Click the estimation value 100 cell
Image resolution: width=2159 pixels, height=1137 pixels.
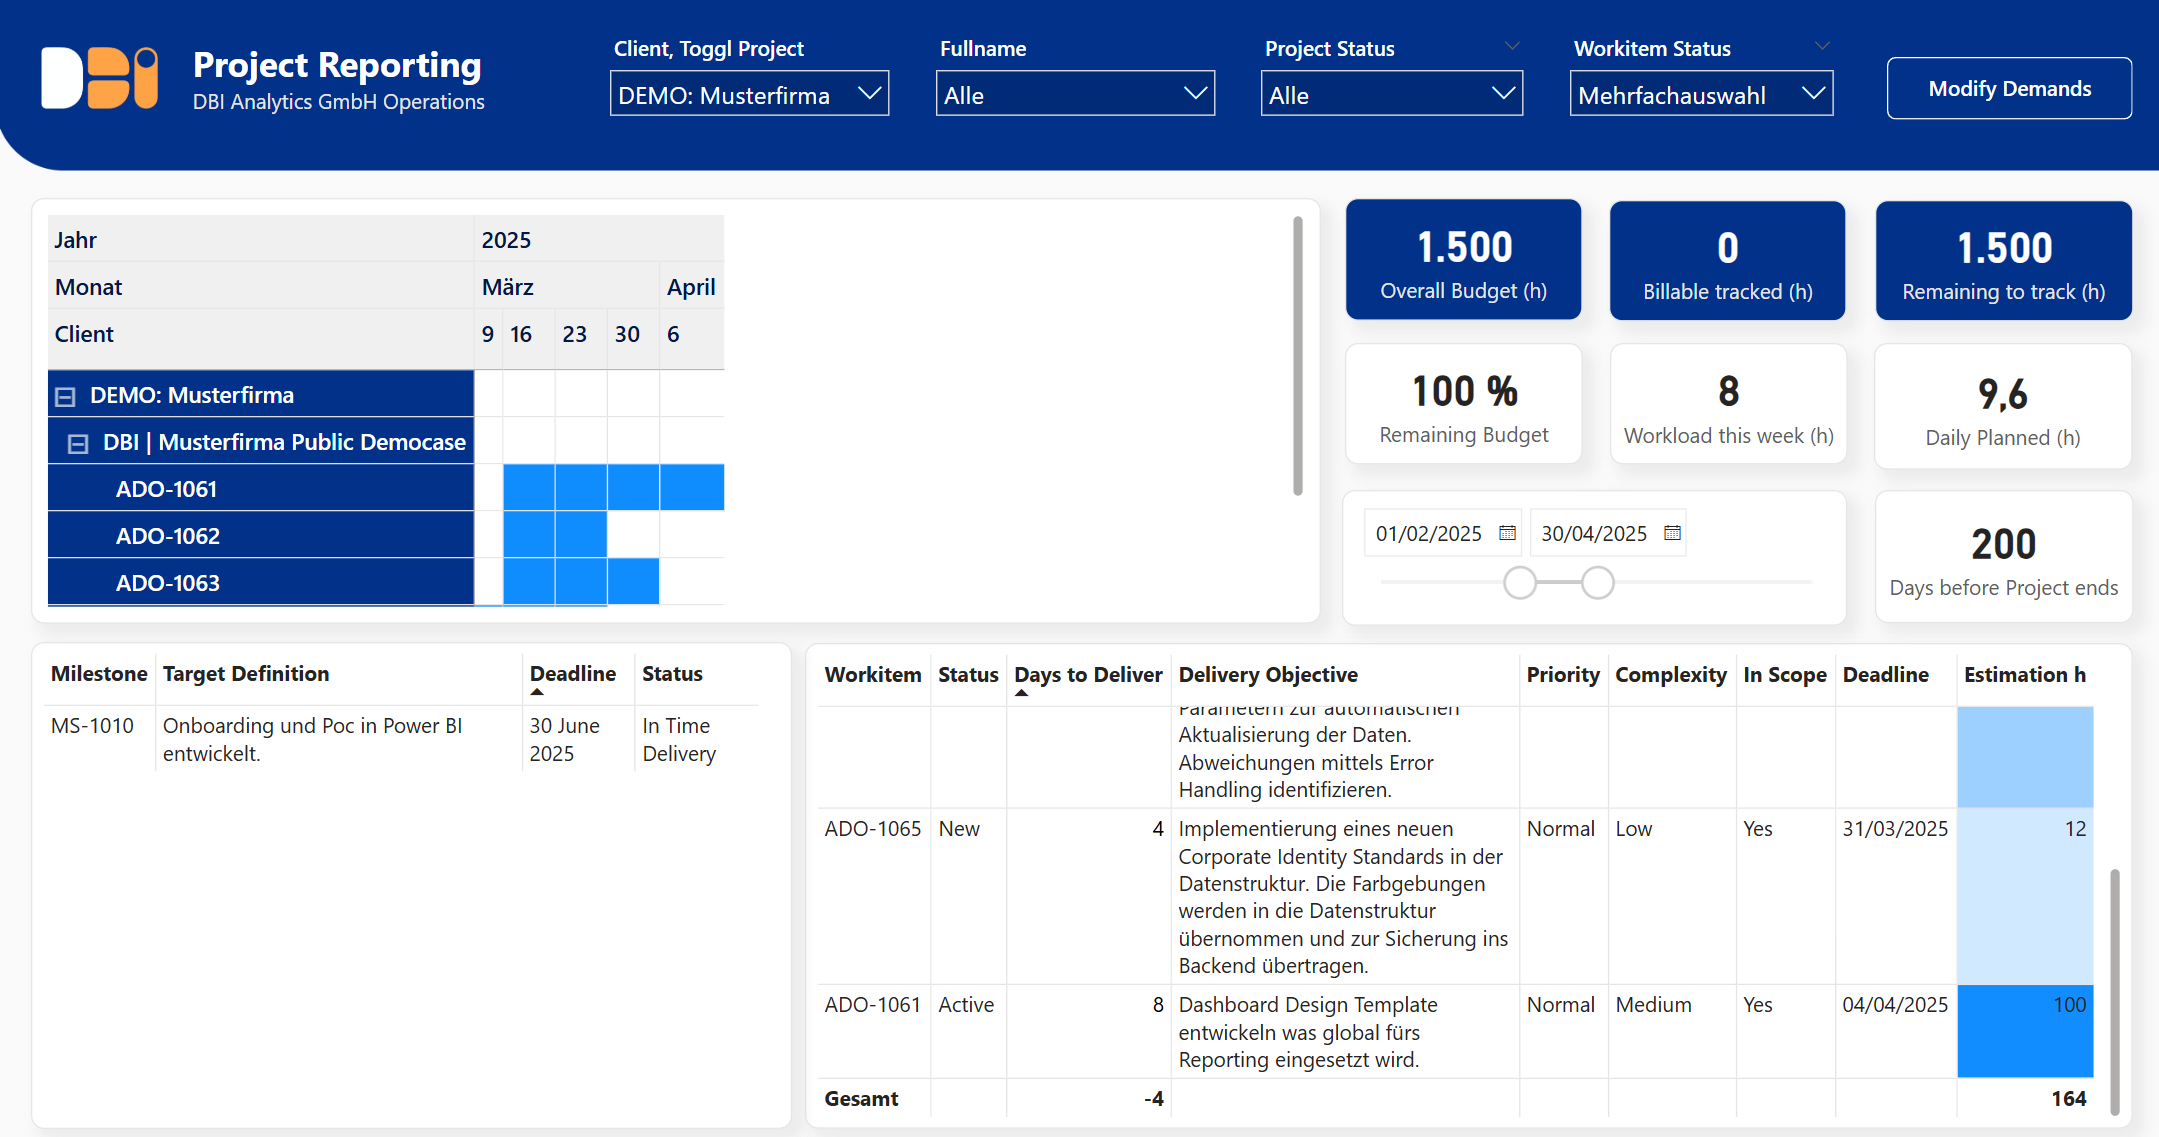point(2025,1031)
